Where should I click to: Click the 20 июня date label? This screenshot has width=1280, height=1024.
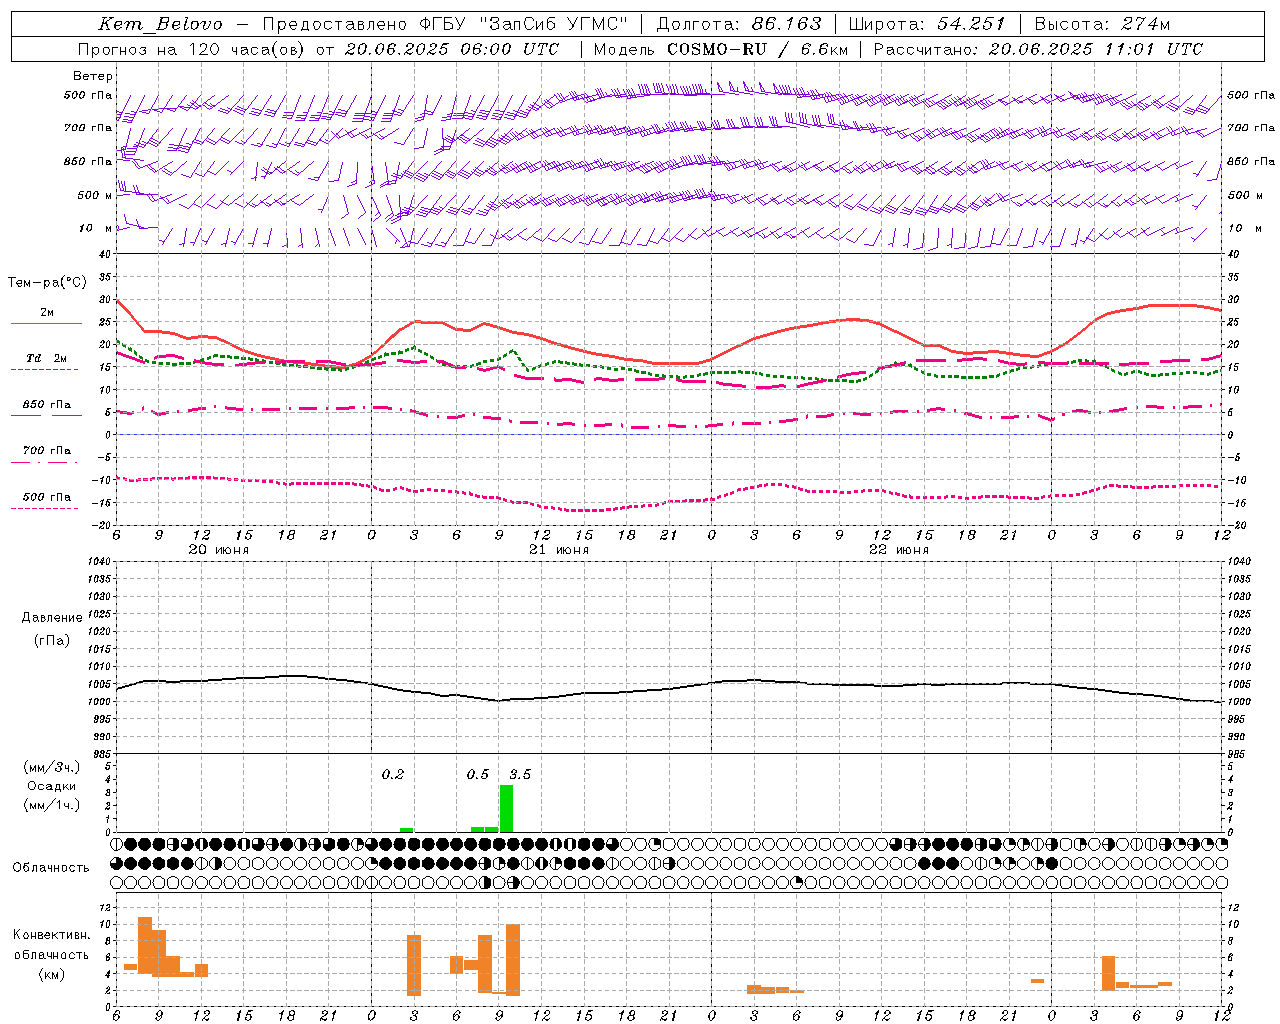click(x=219, y=550)
